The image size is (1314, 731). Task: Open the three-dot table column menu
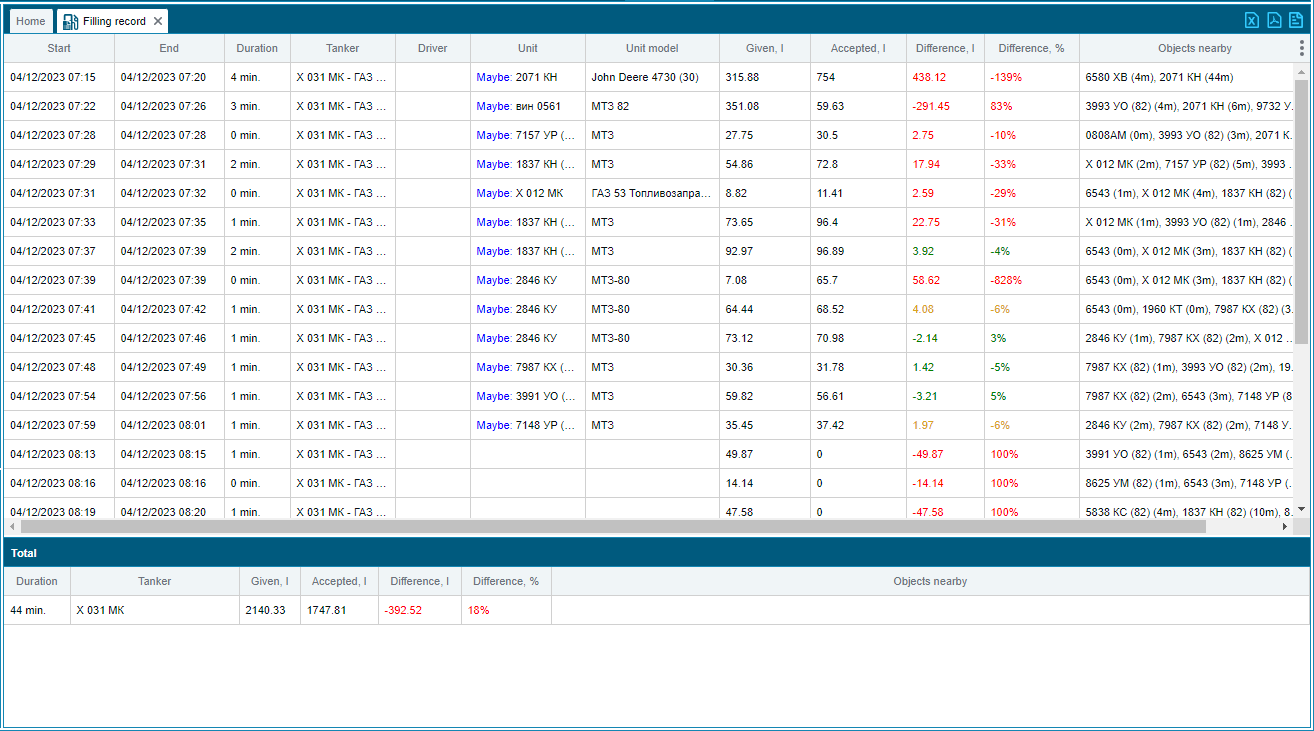1301,48
